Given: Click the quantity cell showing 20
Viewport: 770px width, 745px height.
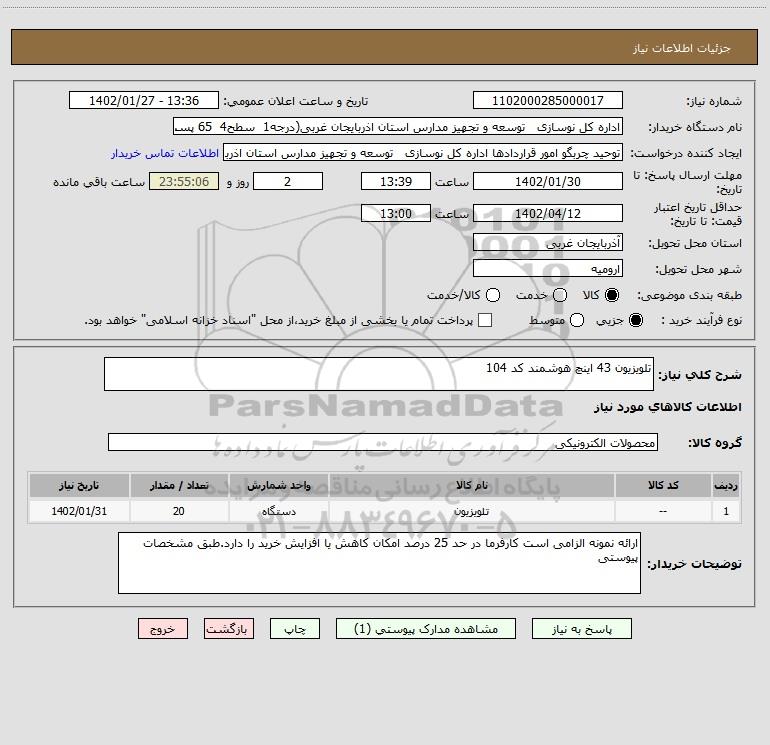Looking at the screenshot, I should coord(179,511).
